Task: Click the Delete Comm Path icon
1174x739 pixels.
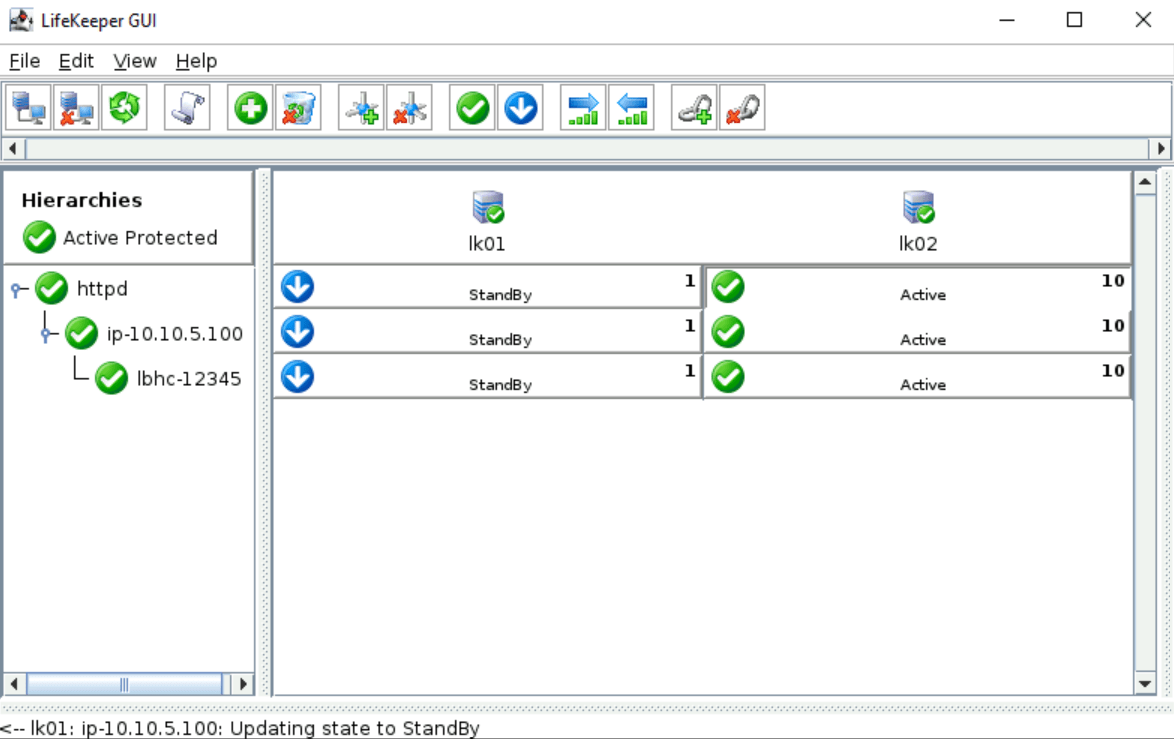Action: (409, 109)
